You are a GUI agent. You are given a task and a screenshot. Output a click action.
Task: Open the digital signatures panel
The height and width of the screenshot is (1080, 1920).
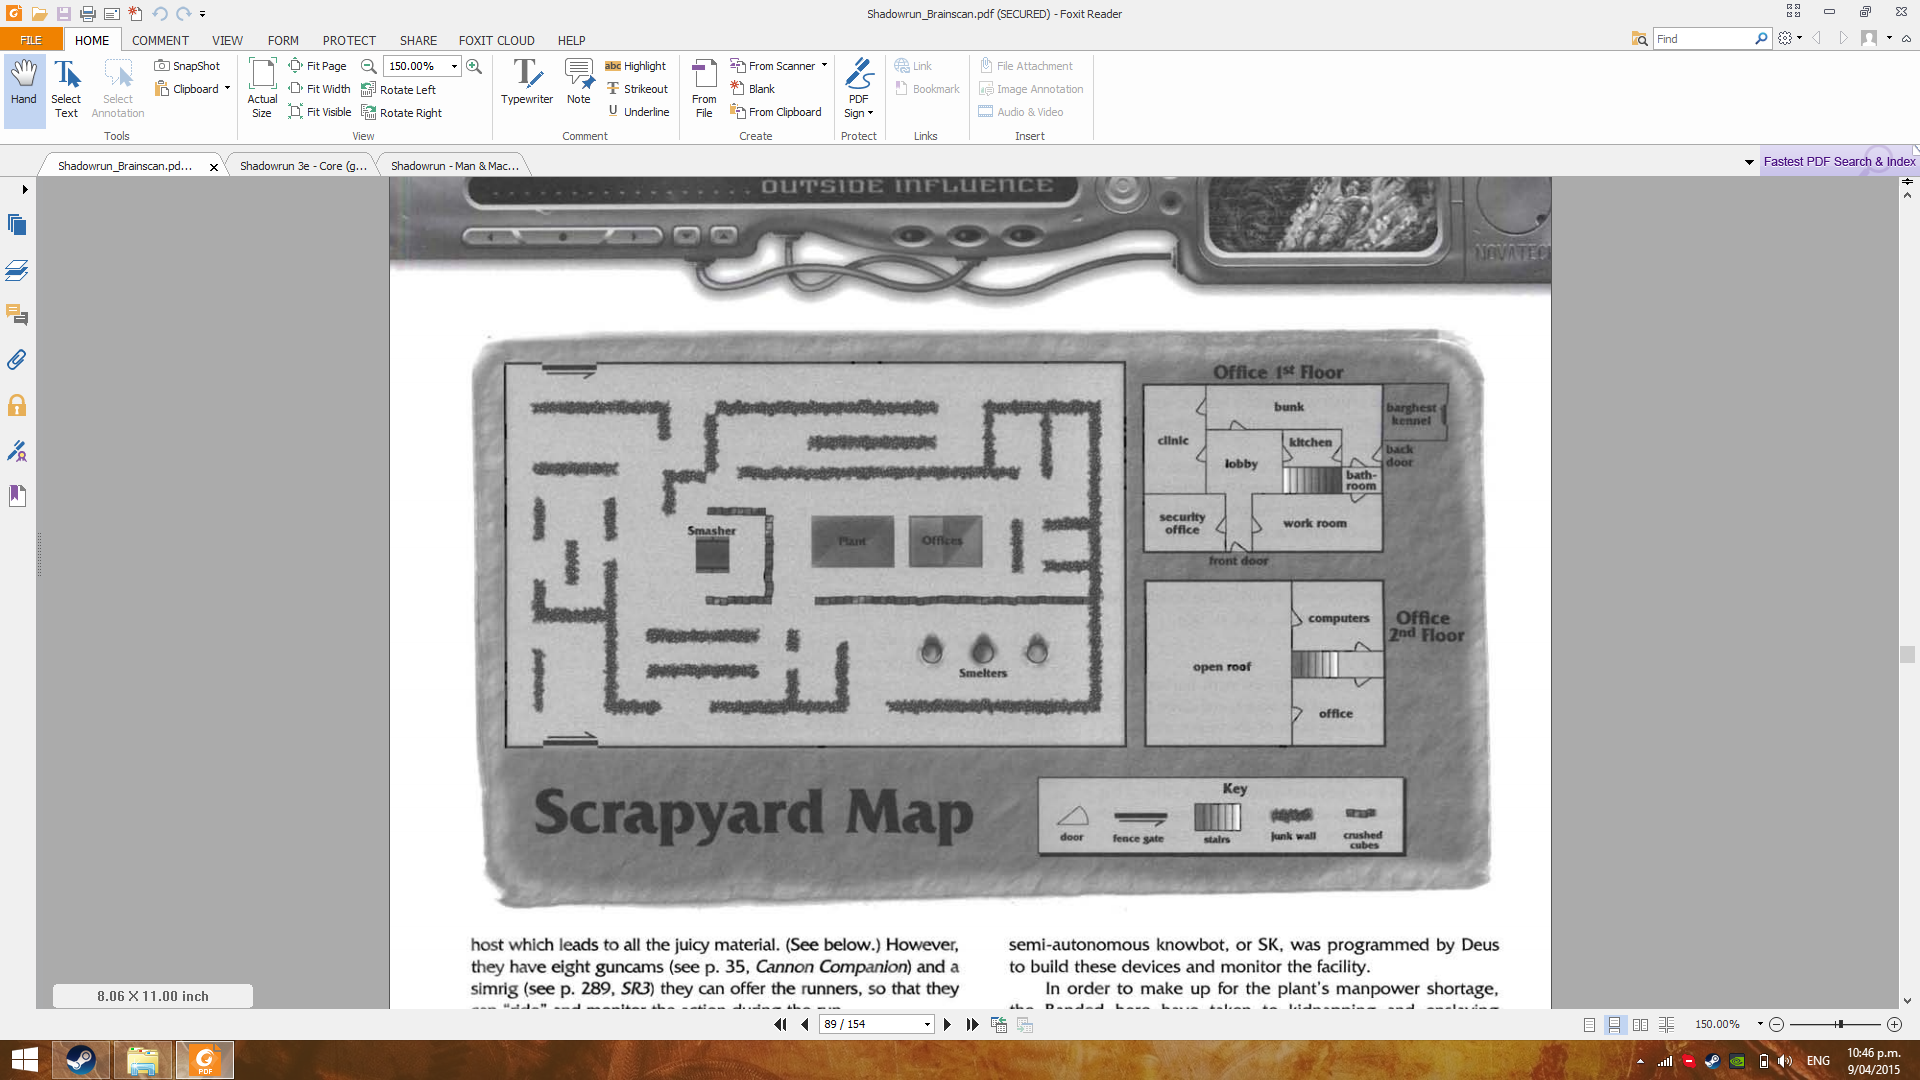[x=17, y=451]
